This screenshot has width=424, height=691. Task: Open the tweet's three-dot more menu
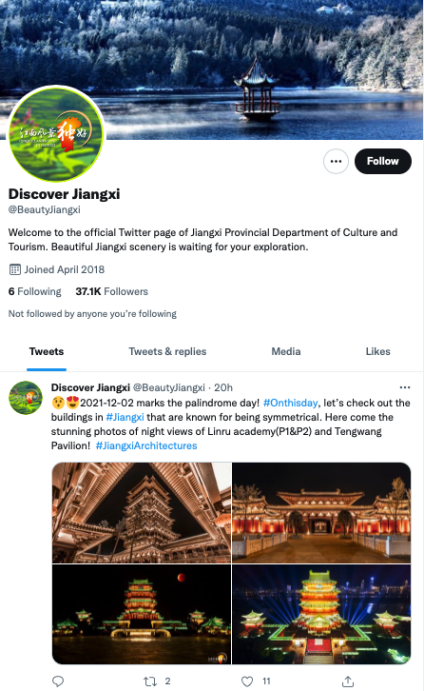click(x=405, y=387)
